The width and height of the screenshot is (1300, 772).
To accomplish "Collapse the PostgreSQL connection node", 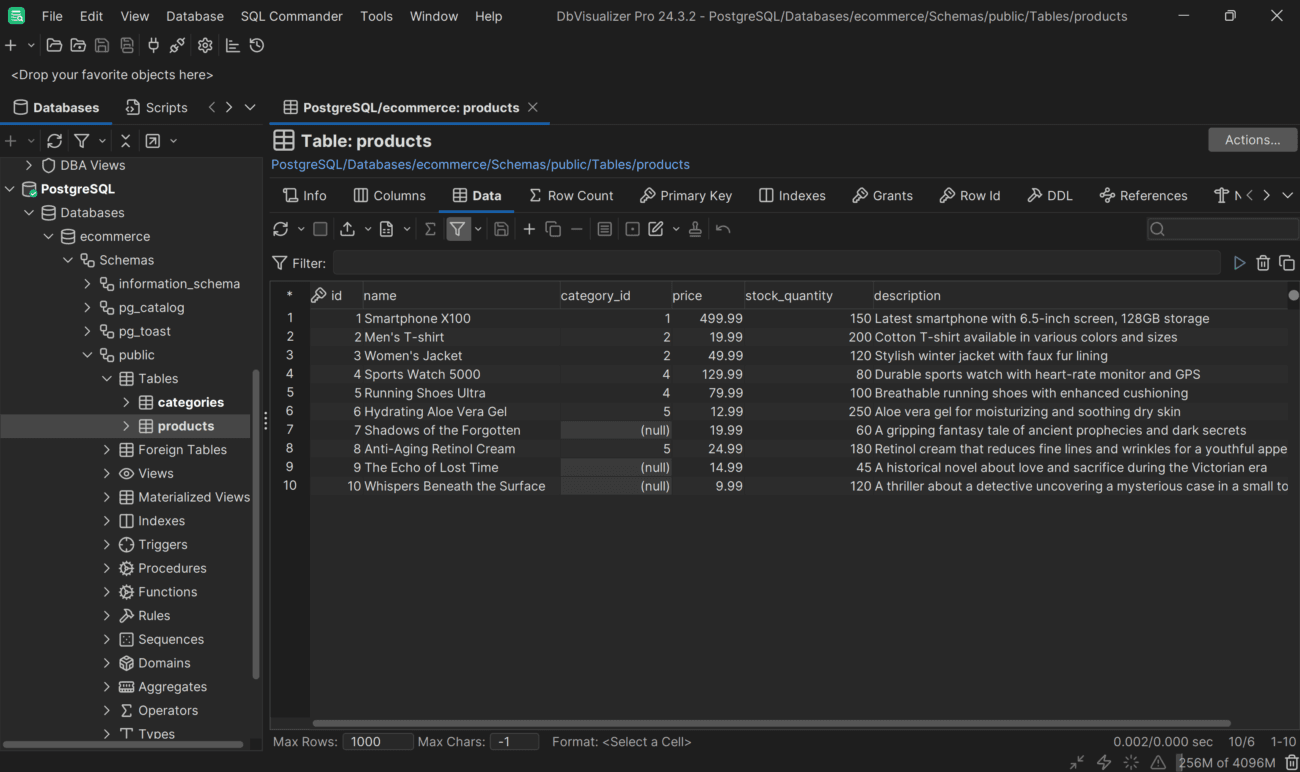I will point(10,189).
